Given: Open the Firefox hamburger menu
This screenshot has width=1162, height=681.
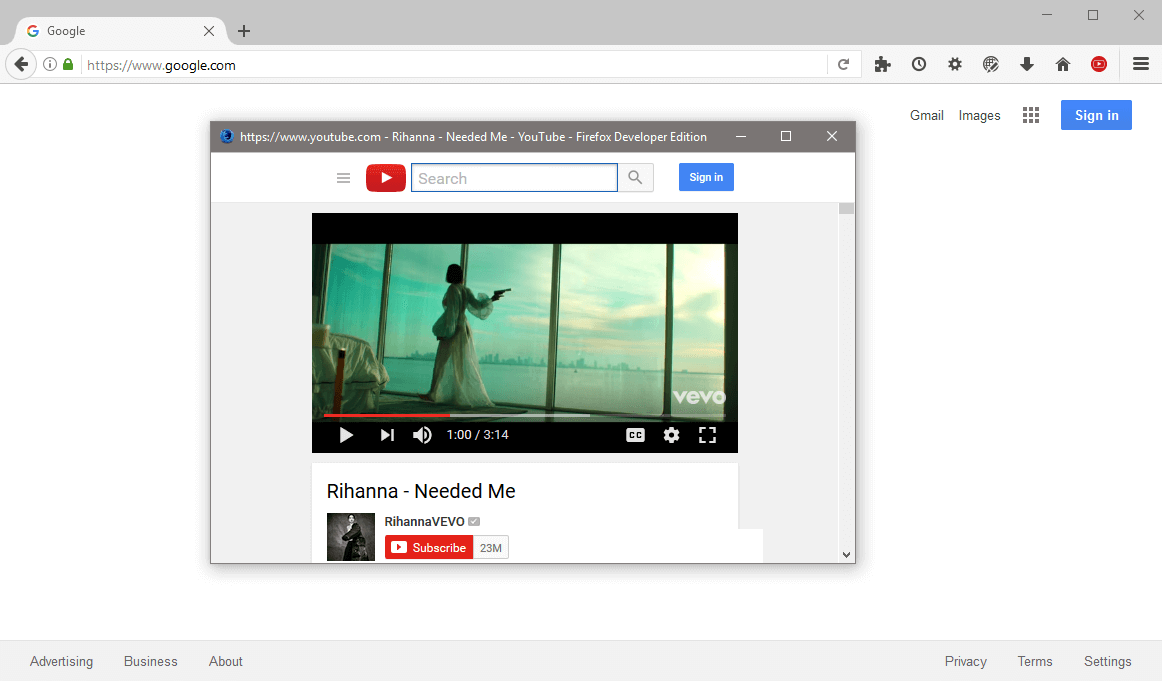Looking at the screenshot, I should coord(1141,64).
